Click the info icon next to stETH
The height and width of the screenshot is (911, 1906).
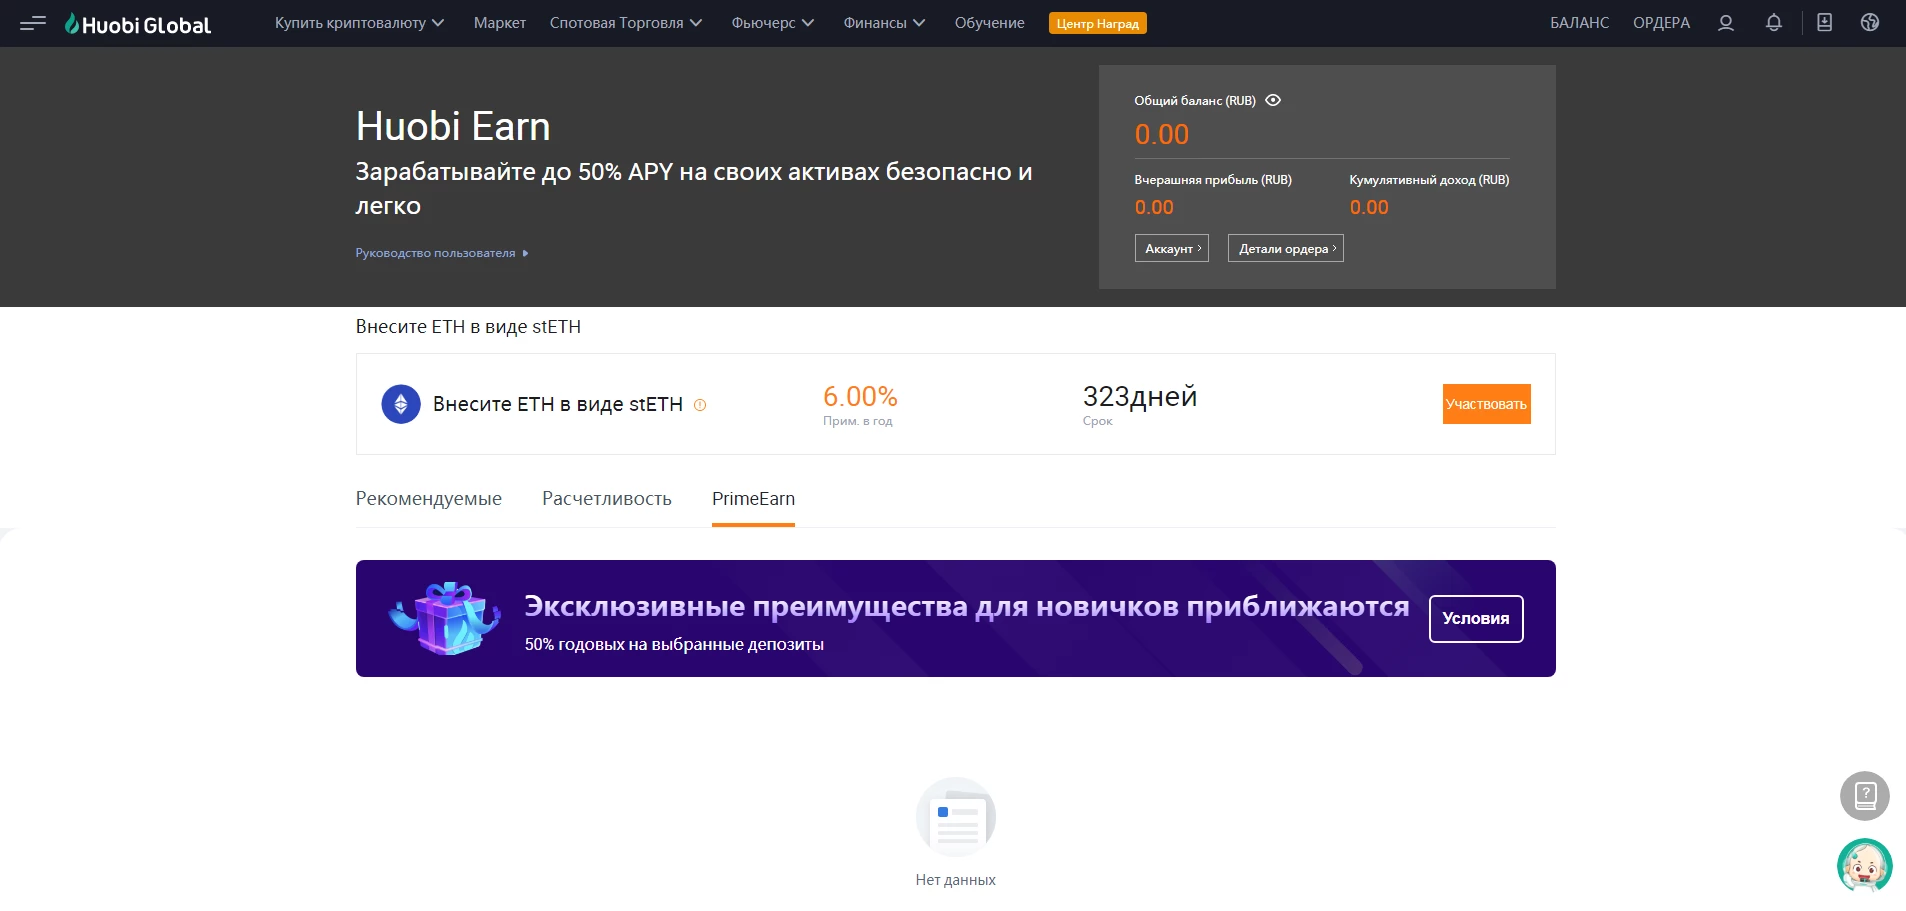tap(700, 405)
